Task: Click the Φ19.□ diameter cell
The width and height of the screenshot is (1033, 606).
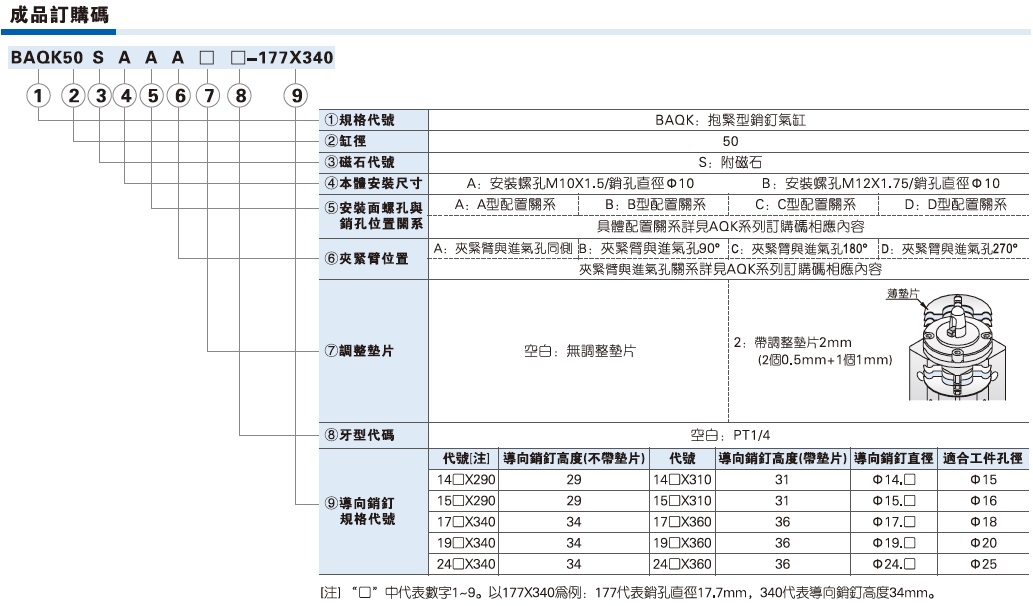Action: [894, 543]
